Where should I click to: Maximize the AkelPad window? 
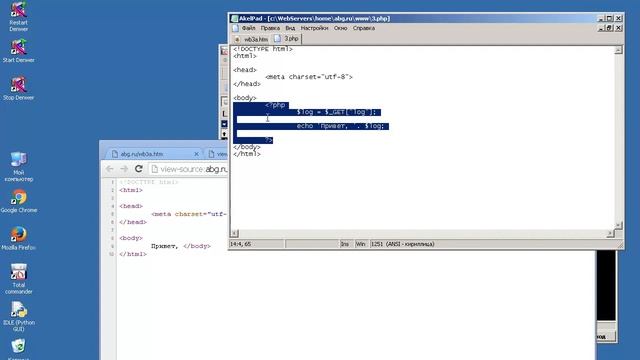[x=609, y=18]
